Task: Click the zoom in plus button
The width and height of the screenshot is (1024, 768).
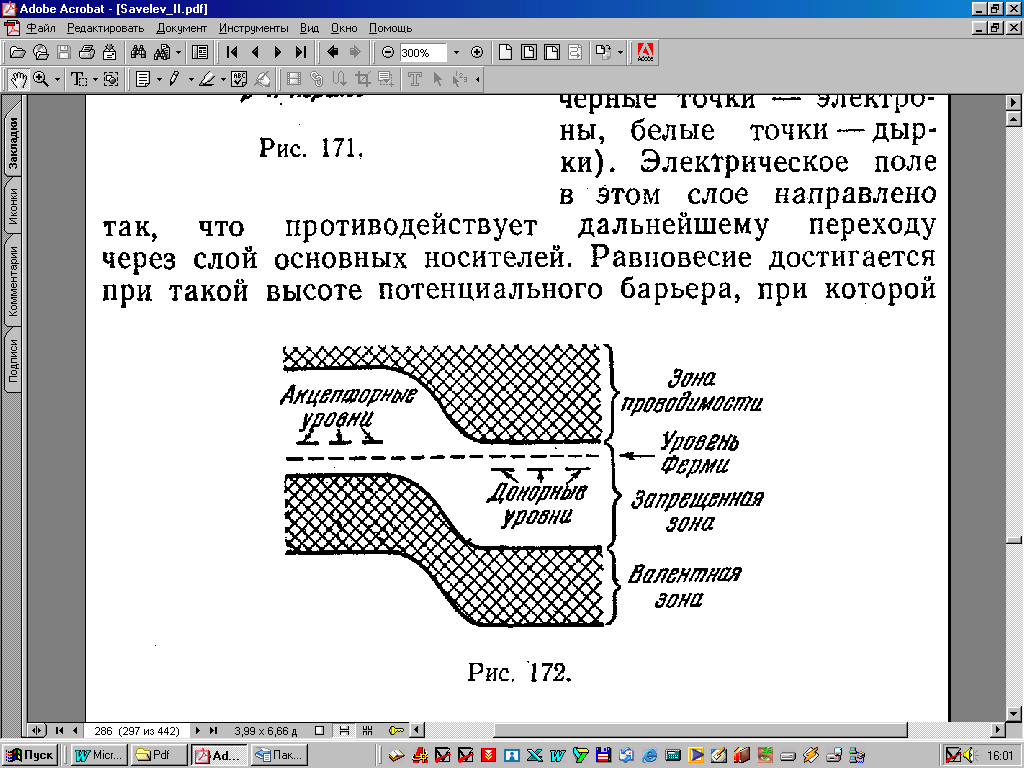Action: [x=477, y=52]
